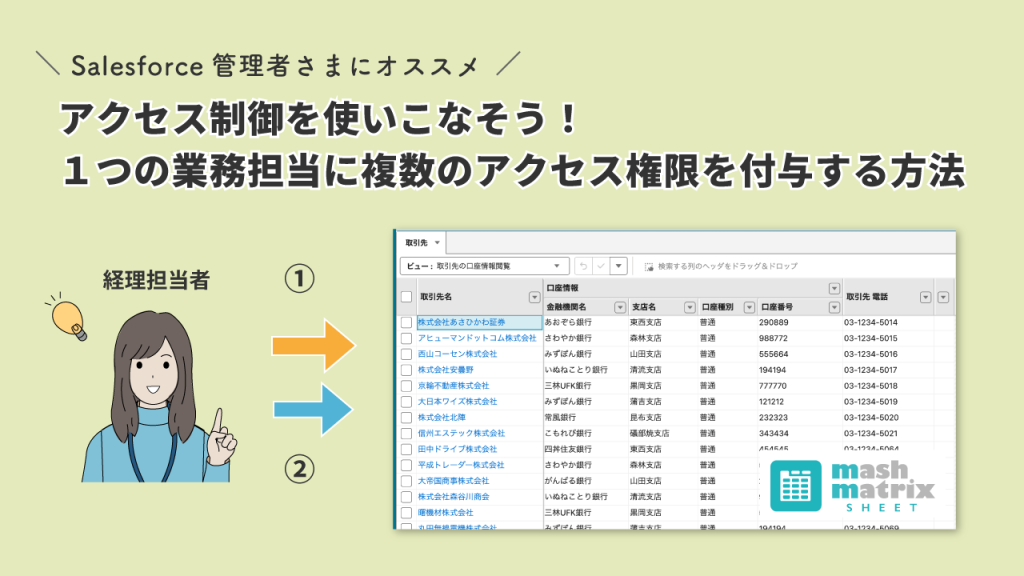Viewport: 1024px width, 576px height.
Task: Open the 平成トレーダー株式会社 link
Action: pos(461,465)
